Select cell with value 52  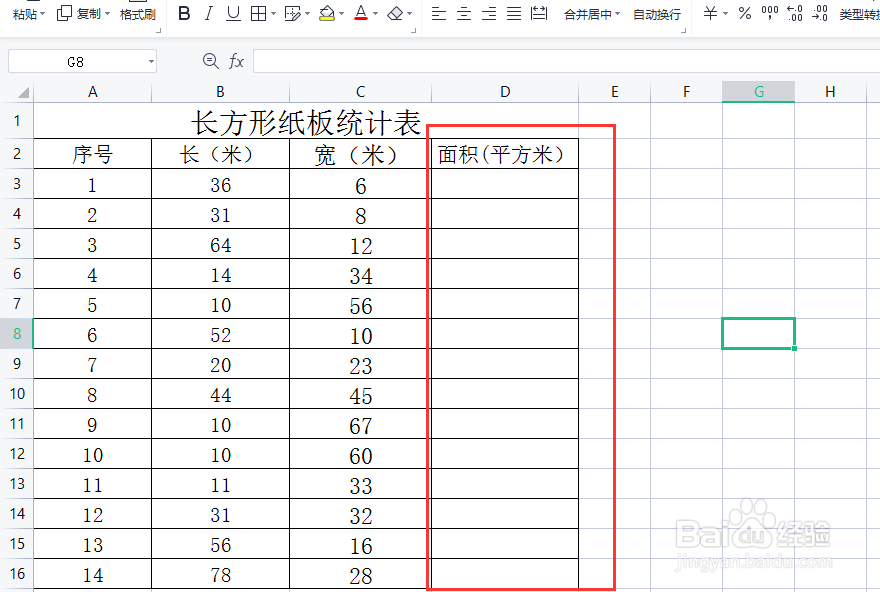pyautogui.click(x=221, y=334)
